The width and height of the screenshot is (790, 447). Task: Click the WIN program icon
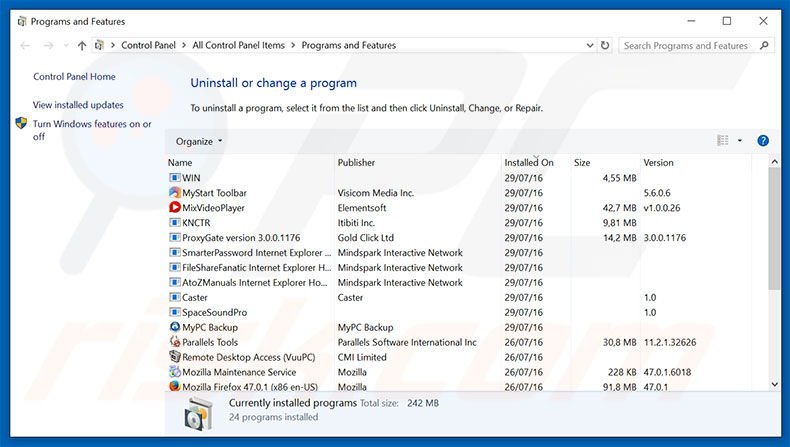coord(174,178)
